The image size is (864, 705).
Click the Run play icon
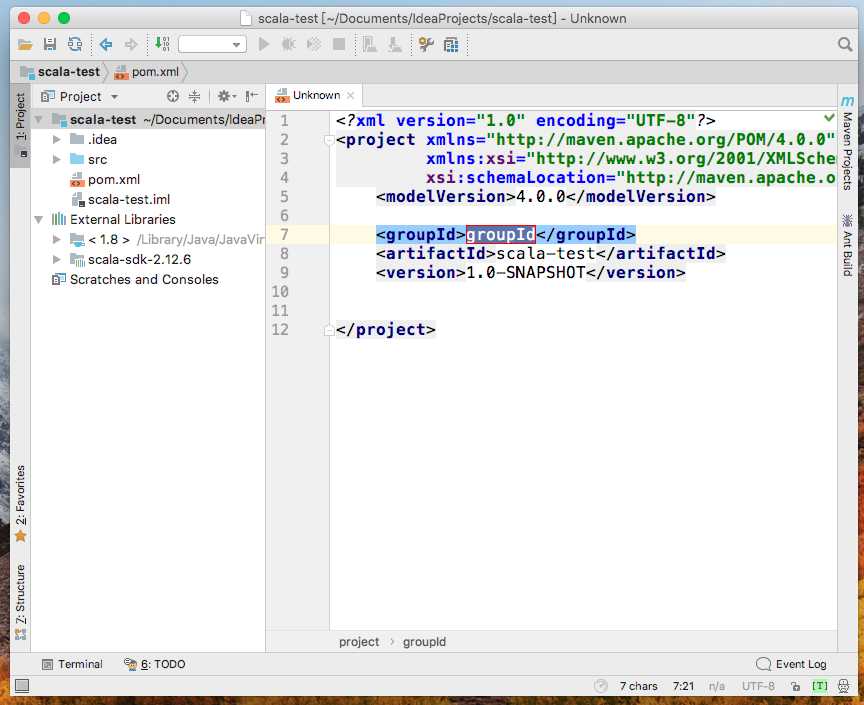264,44
